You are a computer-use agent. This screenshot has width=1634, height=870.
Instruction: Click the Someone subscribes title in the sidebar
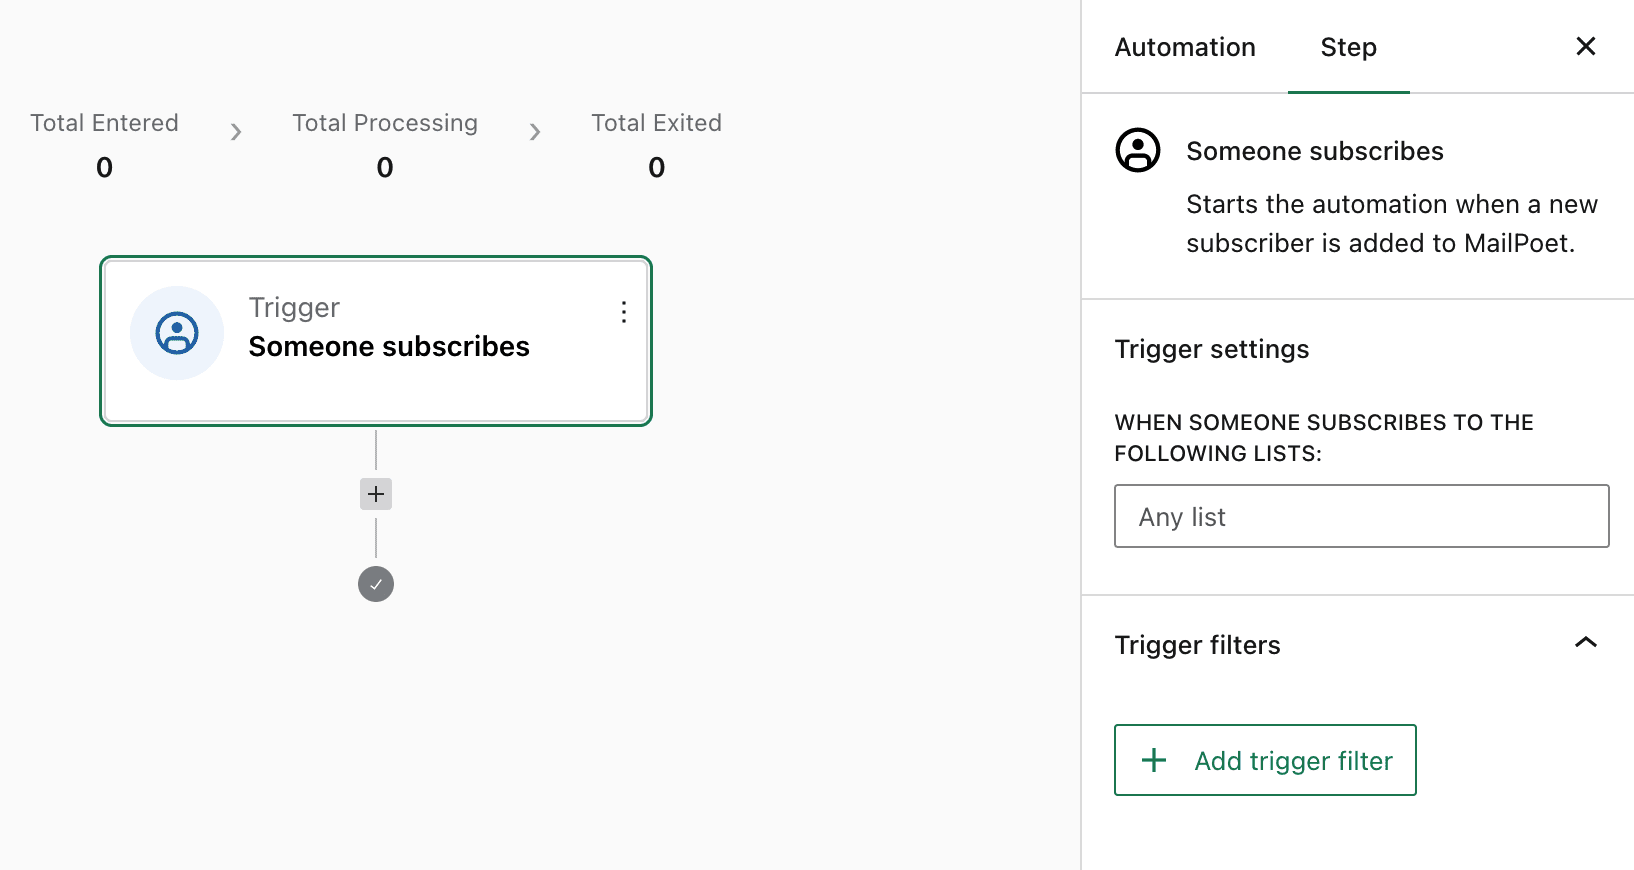click(x=1314, y=151)
